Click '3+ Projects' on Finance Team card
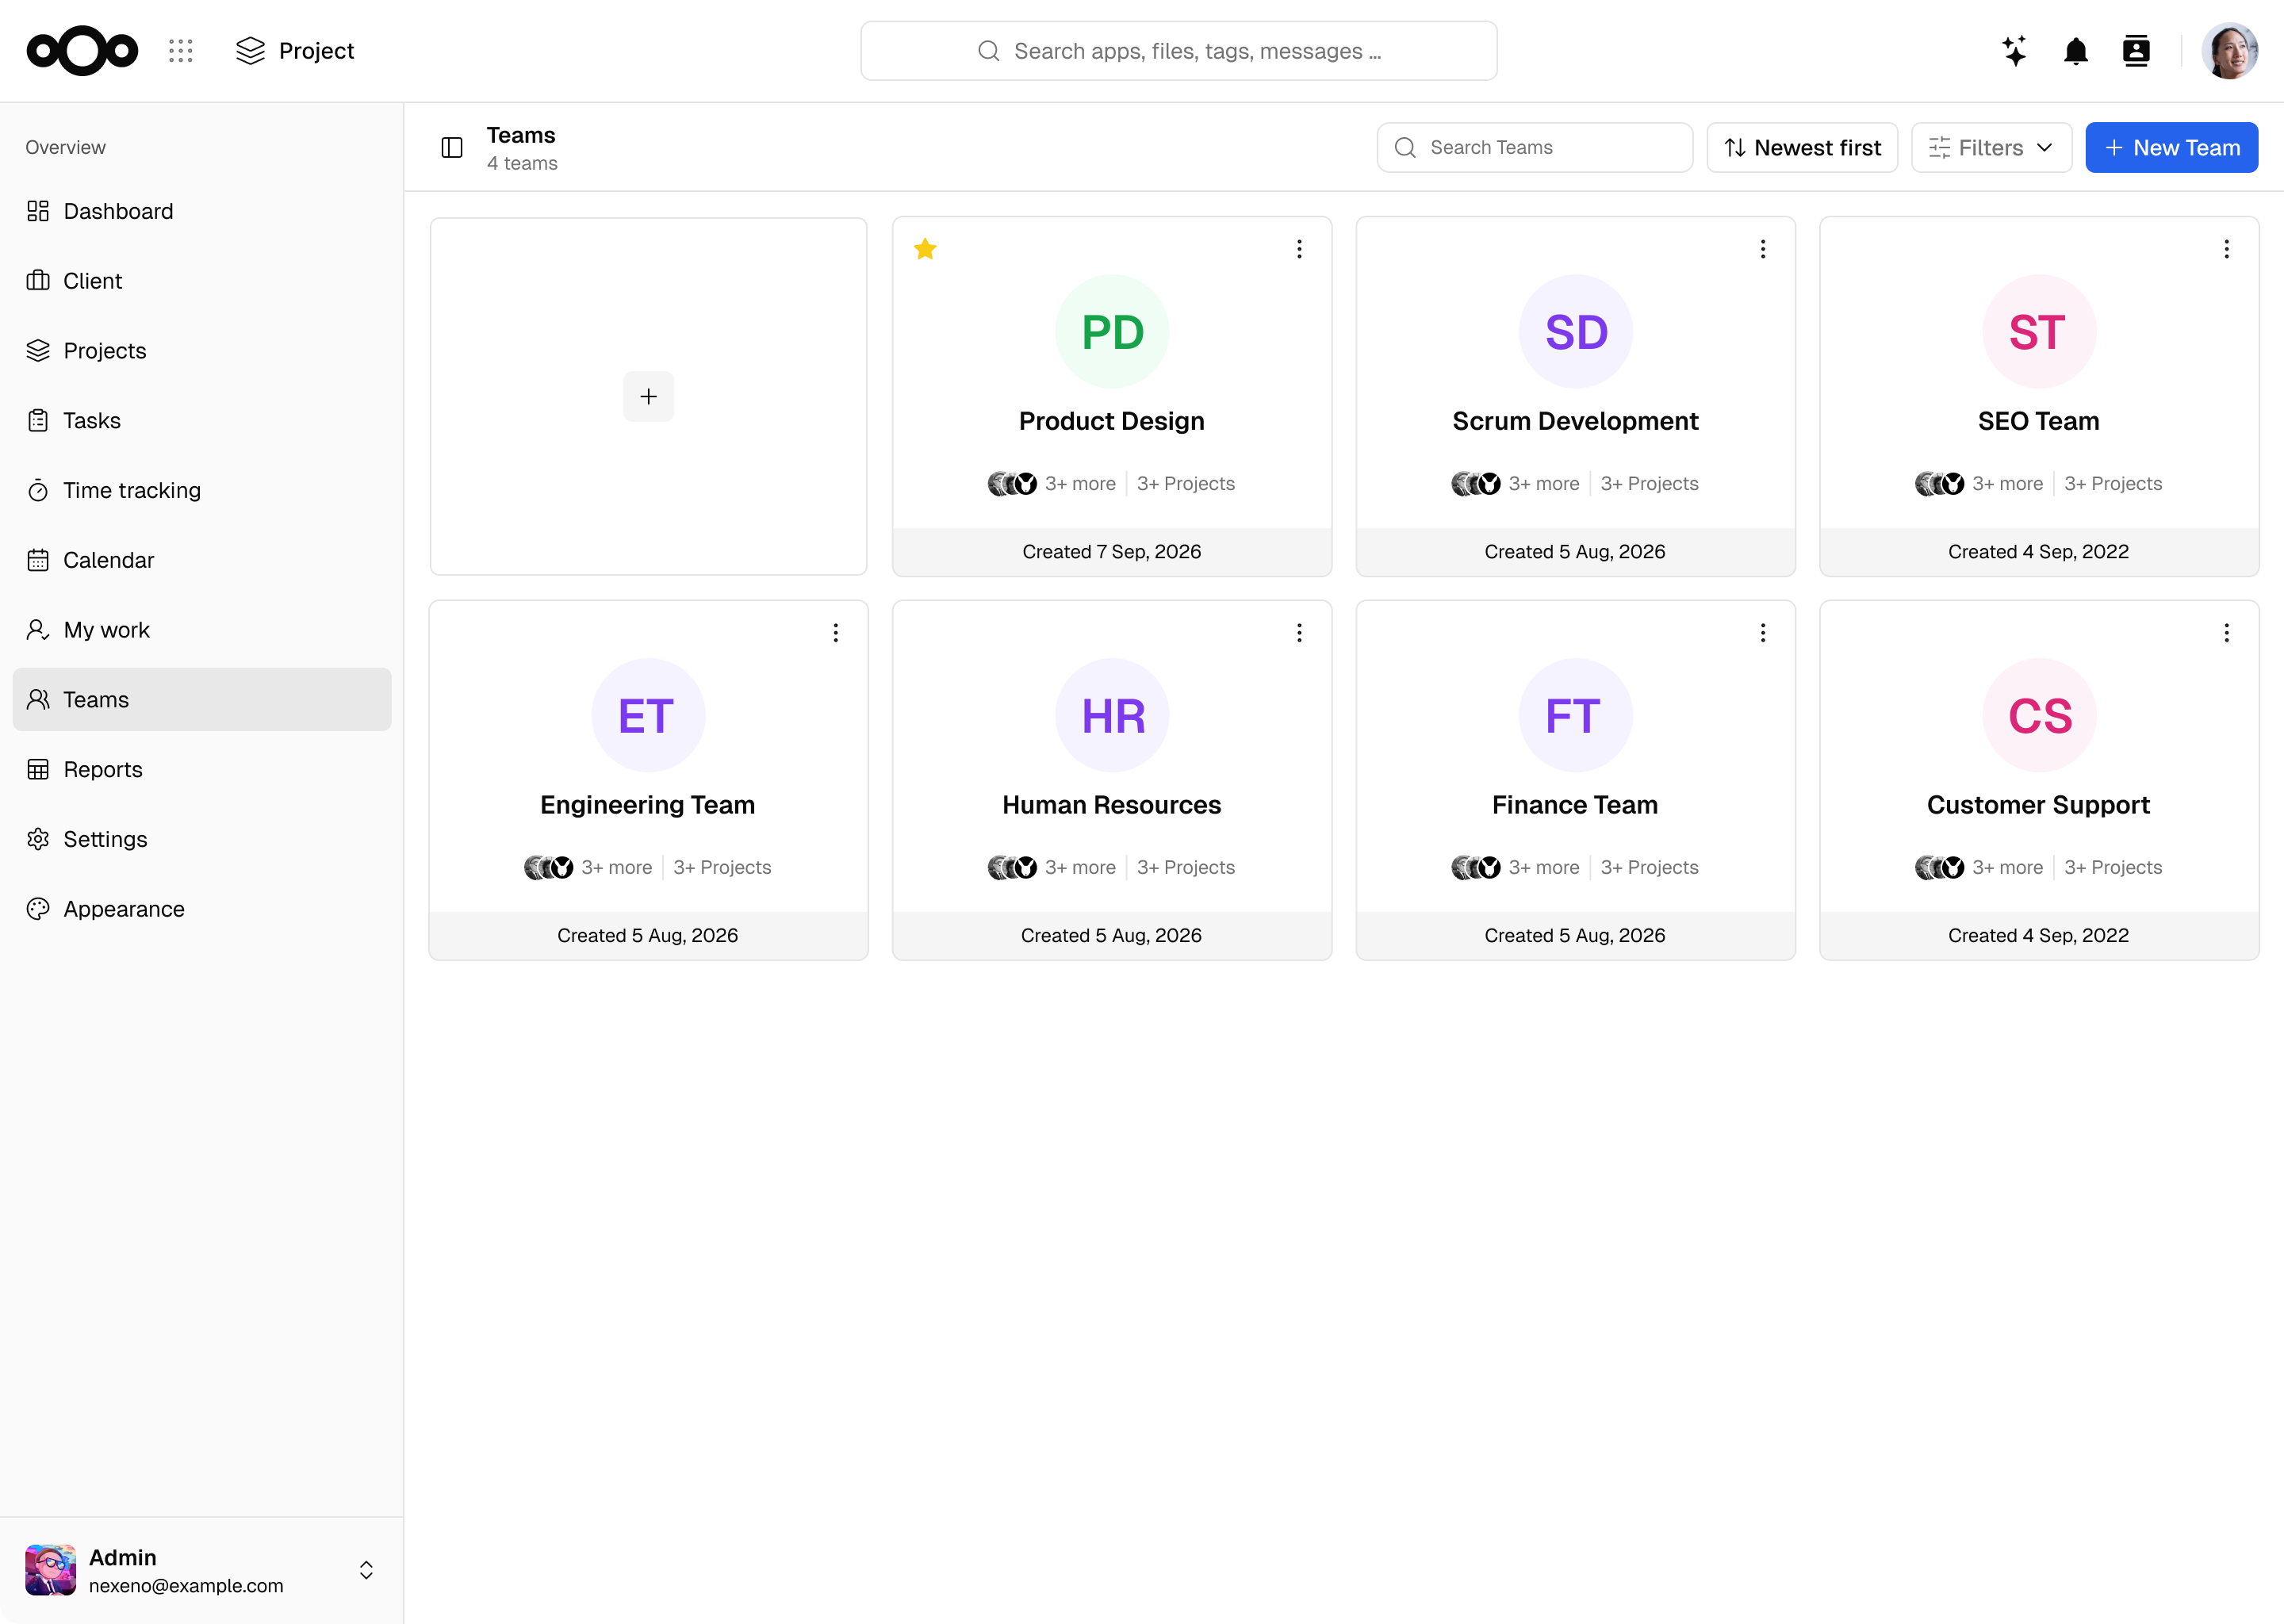 point(1650,868)
